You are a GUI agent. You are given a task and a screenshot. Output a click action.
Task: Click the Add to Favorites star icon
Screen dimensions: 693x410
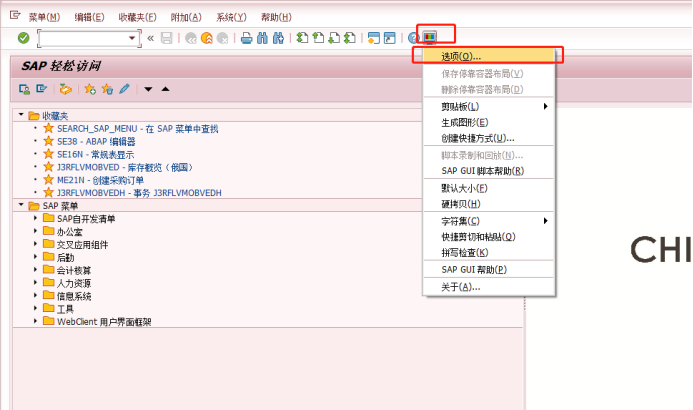pos(90,89)
